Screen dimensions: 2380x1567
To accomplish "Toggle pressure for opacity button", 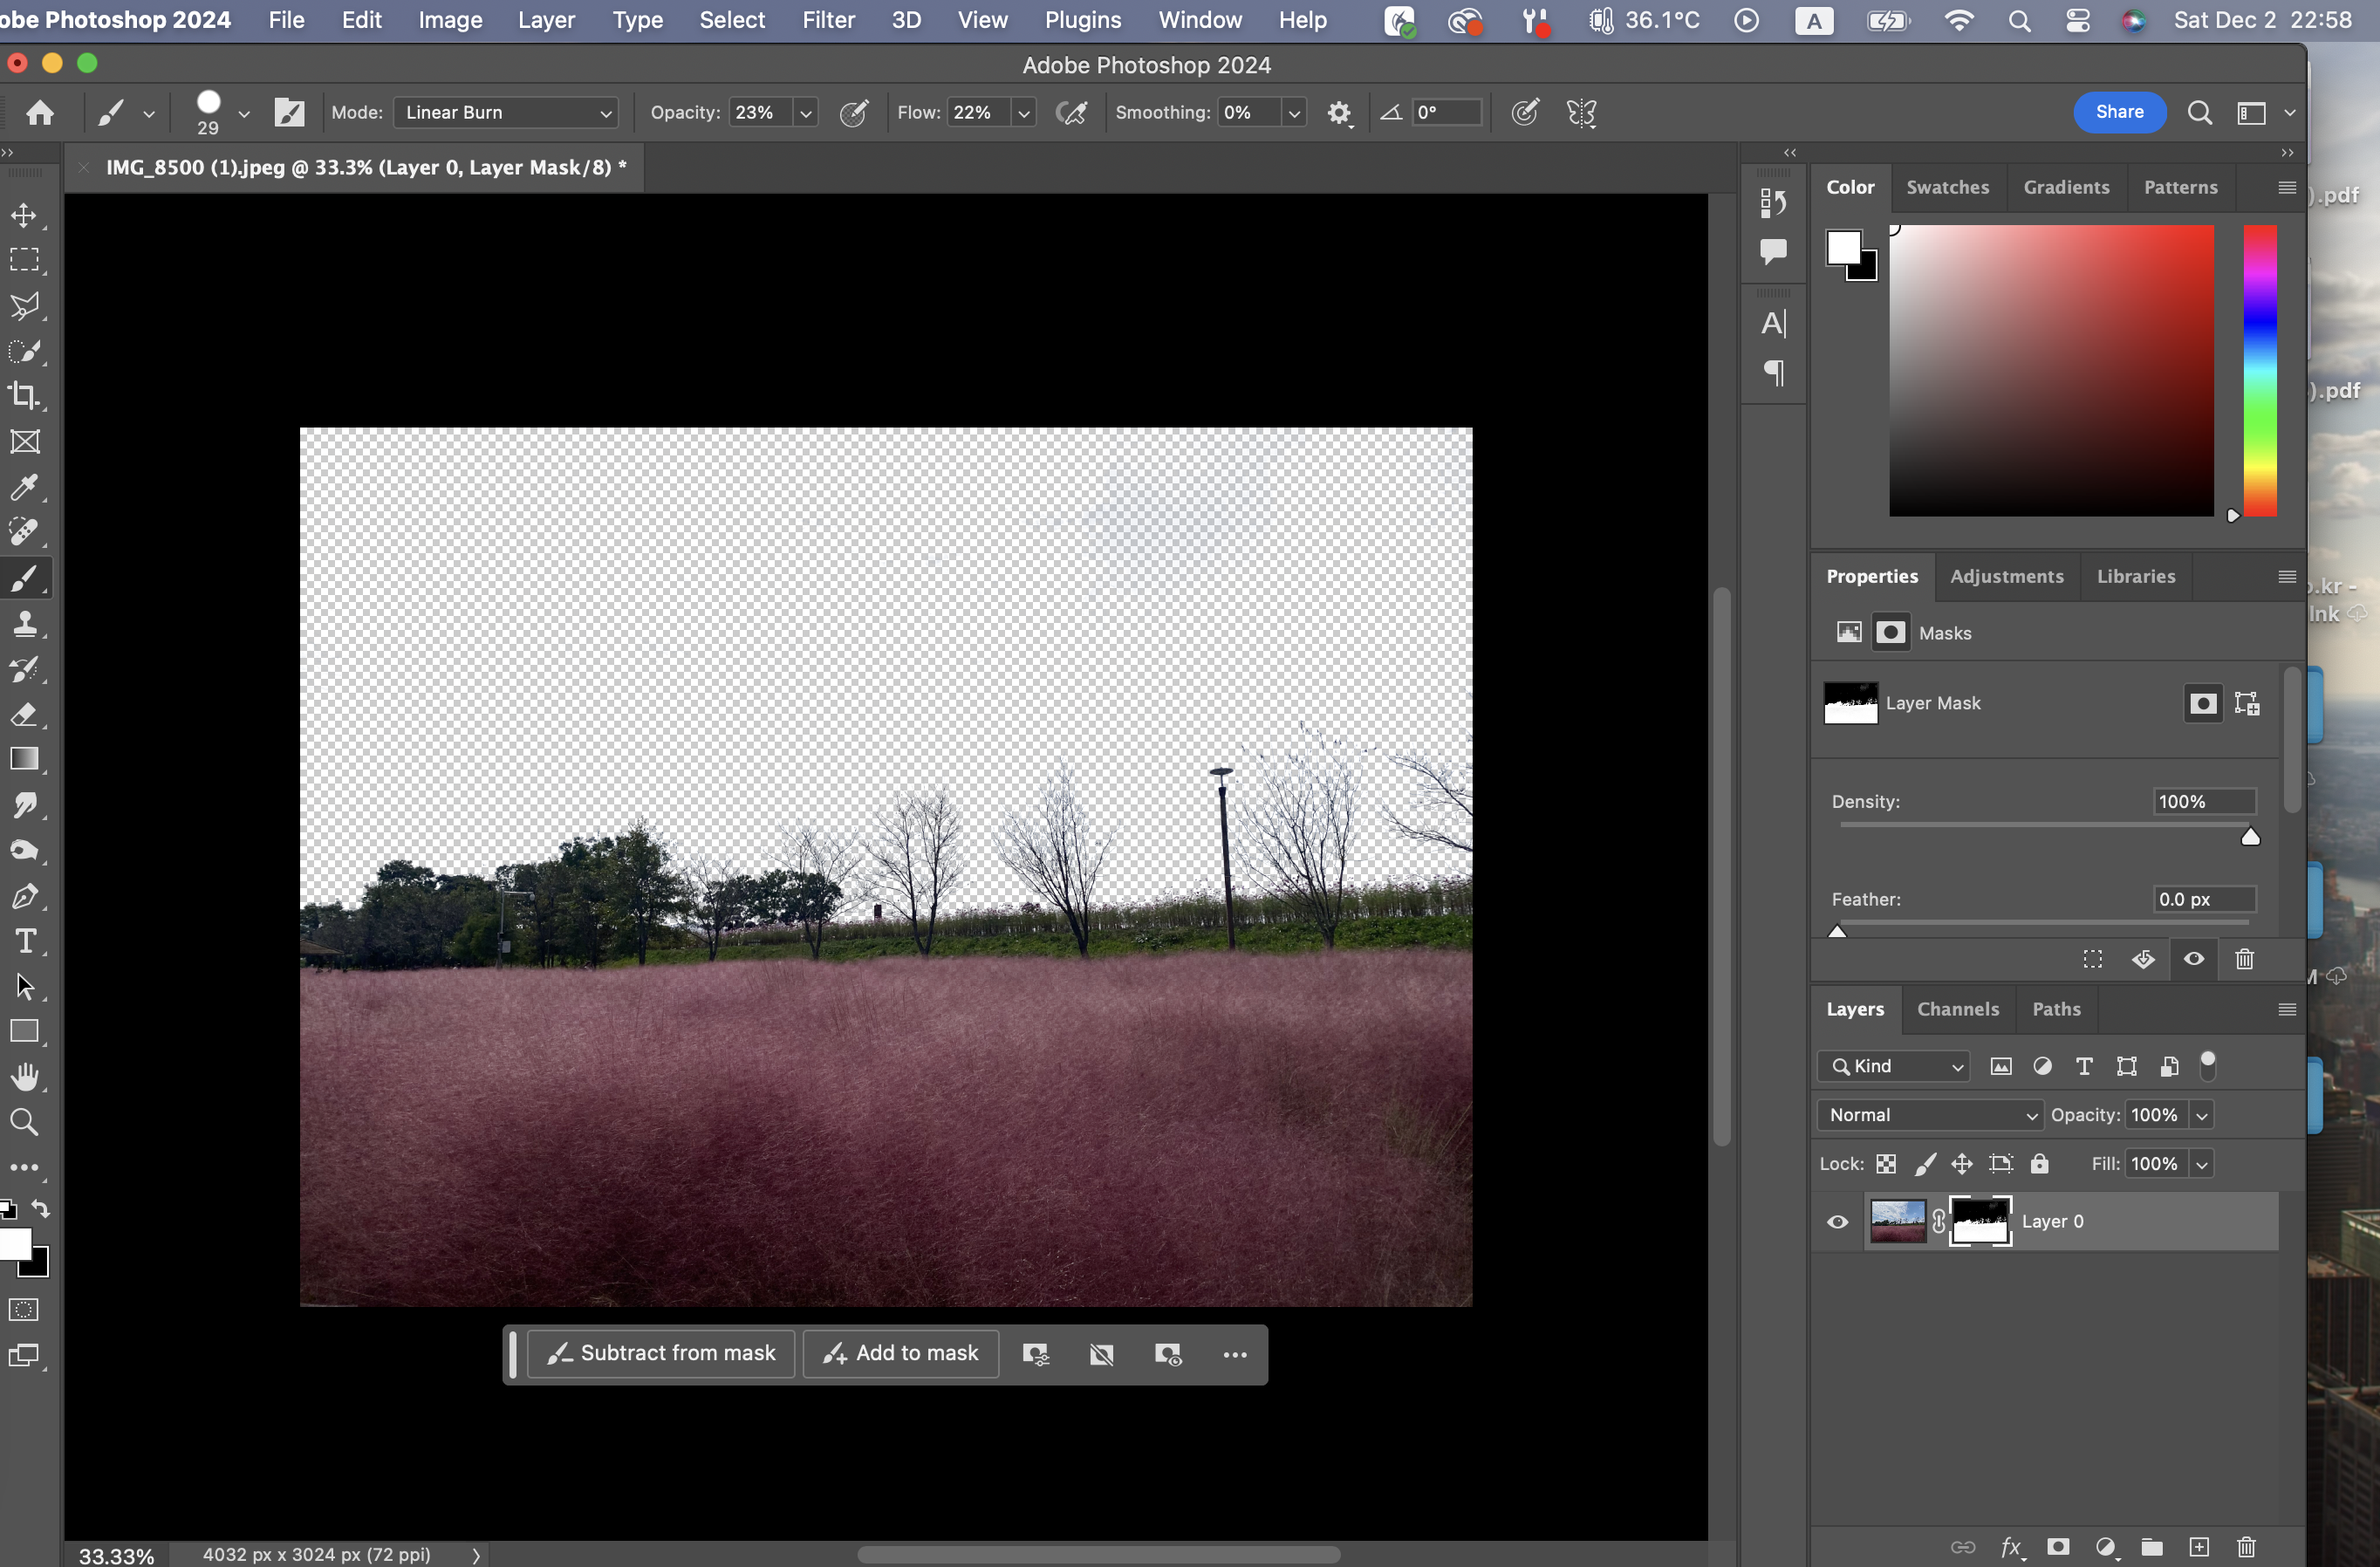I will point(853,113).
